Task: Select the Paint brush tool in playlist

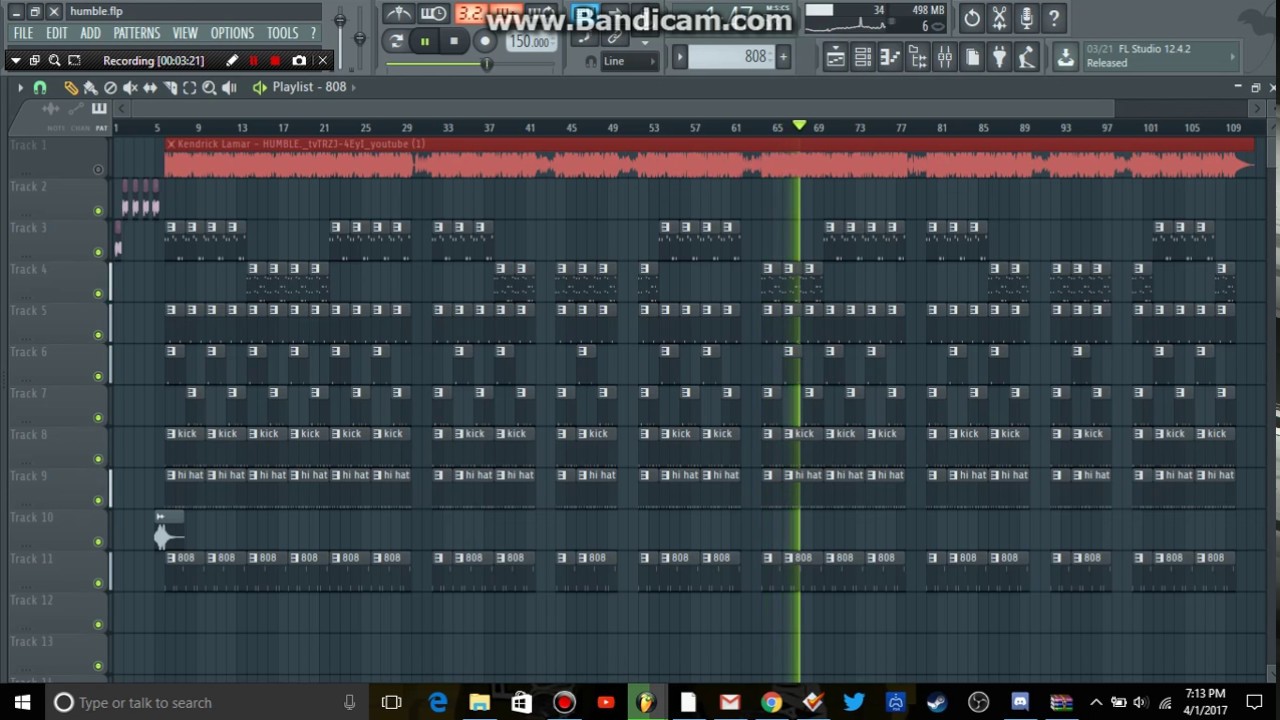Action: click(90, 88)
